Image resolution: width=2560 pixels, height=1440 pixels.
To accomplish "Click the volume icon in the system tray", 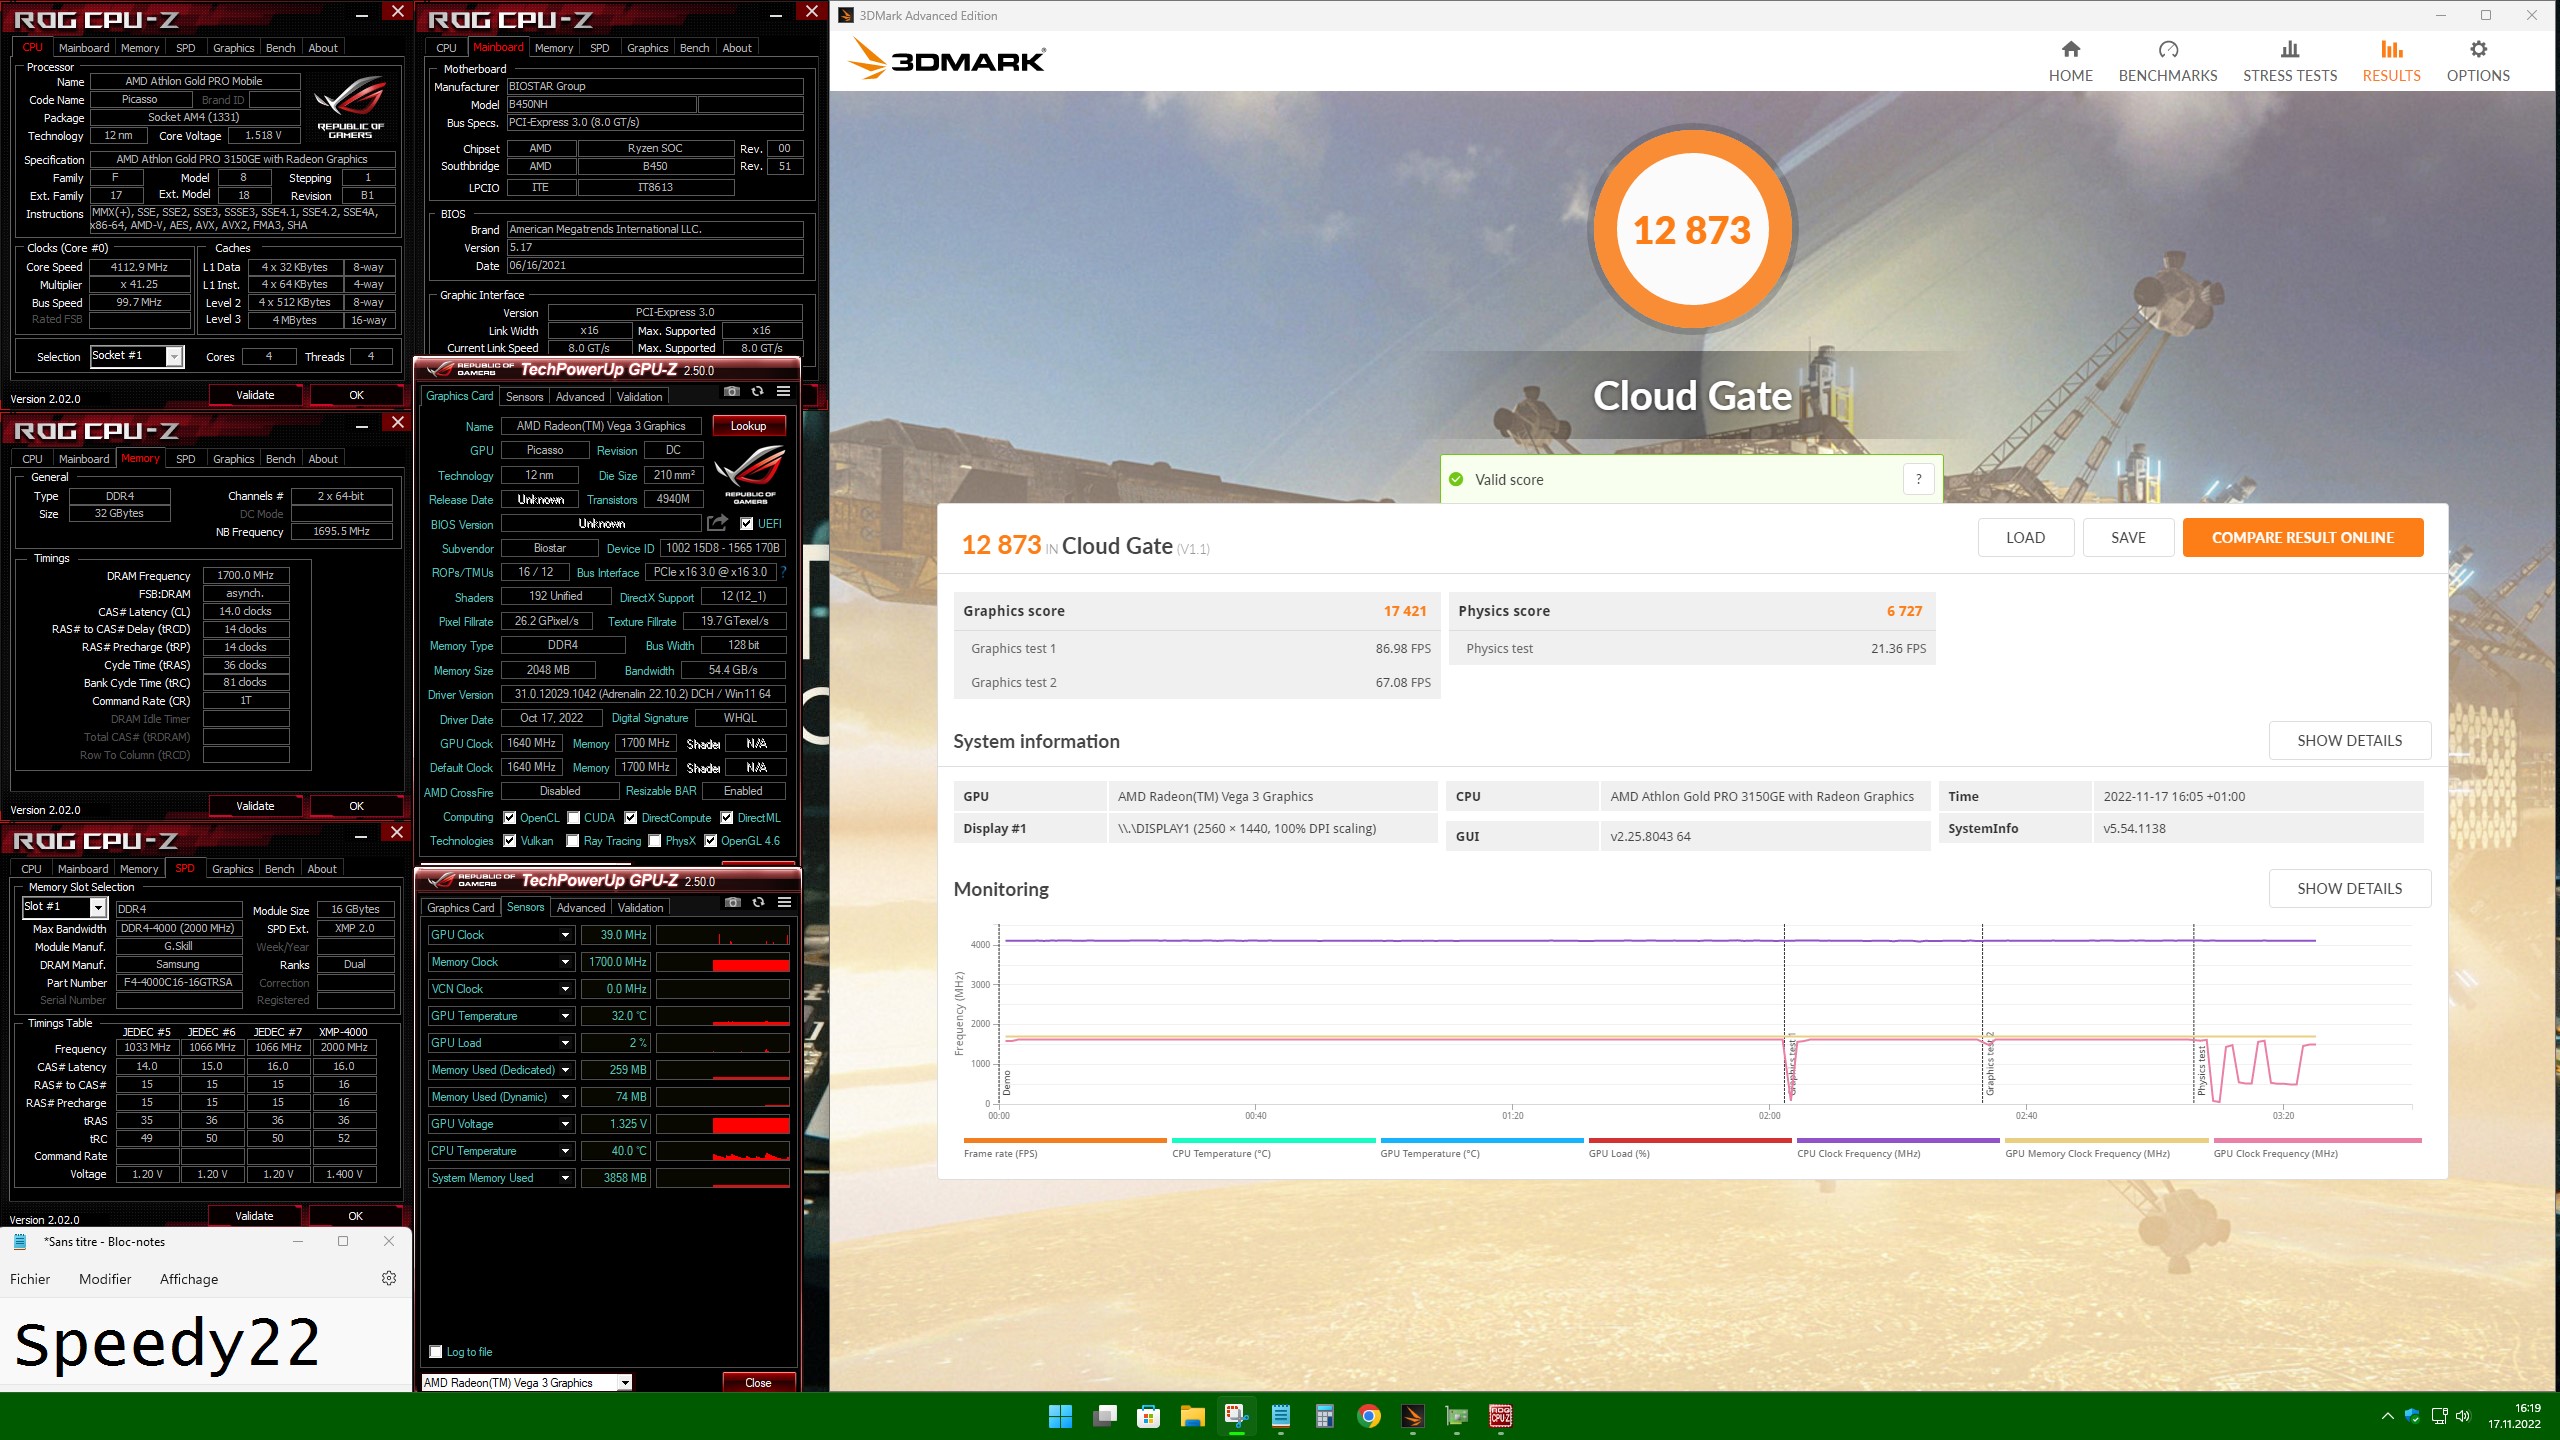I will tap(2462, 1416).
